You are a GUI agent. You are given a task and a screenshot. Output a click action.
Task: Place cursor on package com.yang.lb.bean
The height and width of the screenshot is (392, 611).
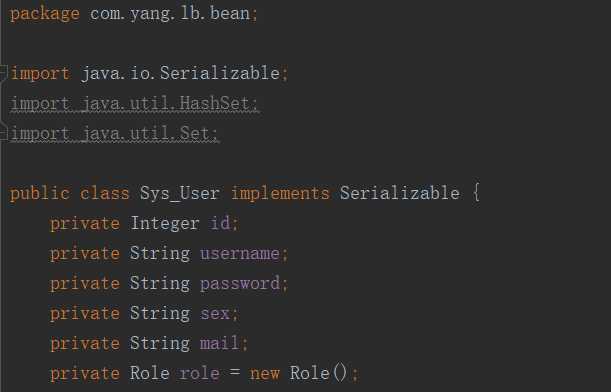tap(134, 14)
